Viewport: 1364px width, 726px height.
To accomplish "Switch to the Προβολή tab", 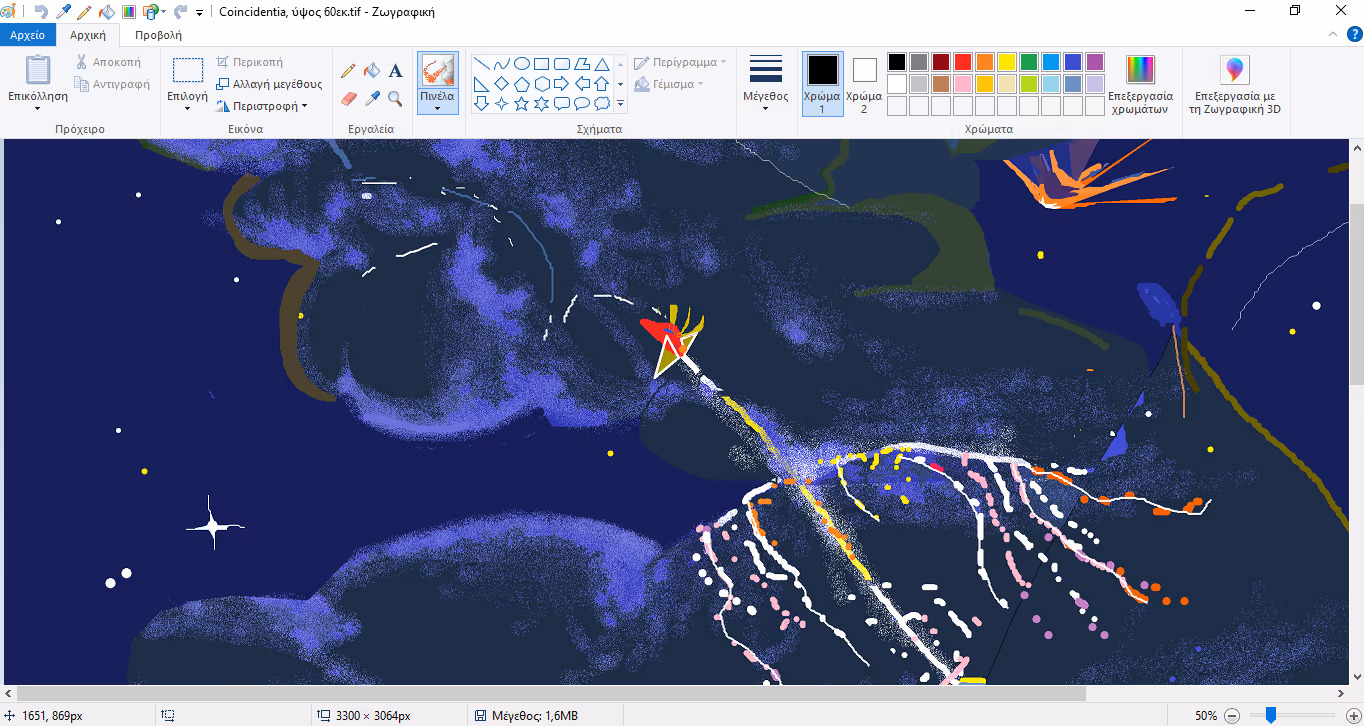I will 158,35.
